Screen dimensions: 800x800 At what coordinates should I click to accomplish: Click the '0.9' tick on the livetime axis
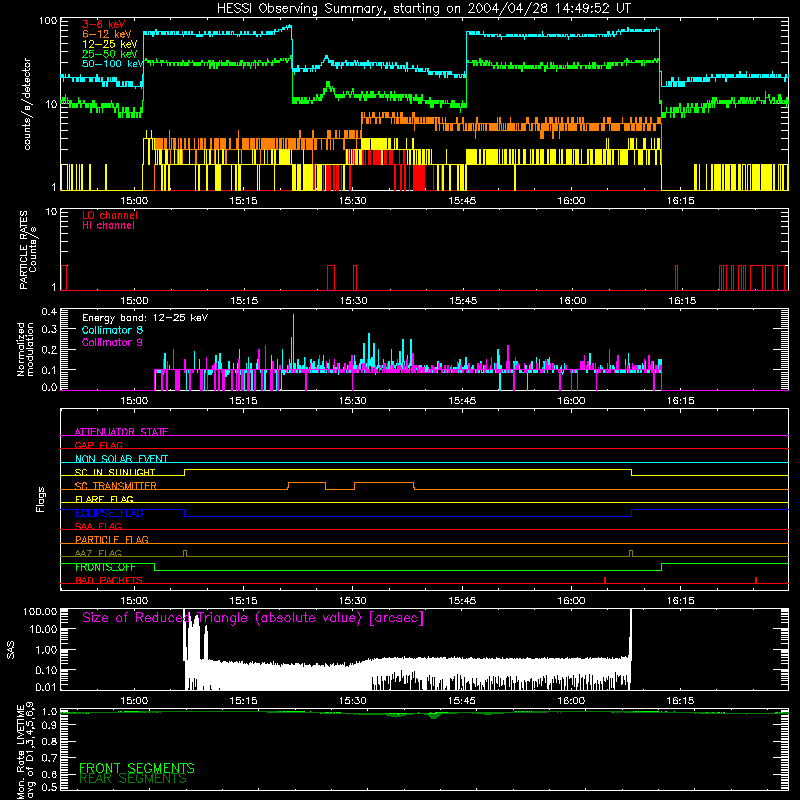49,725
